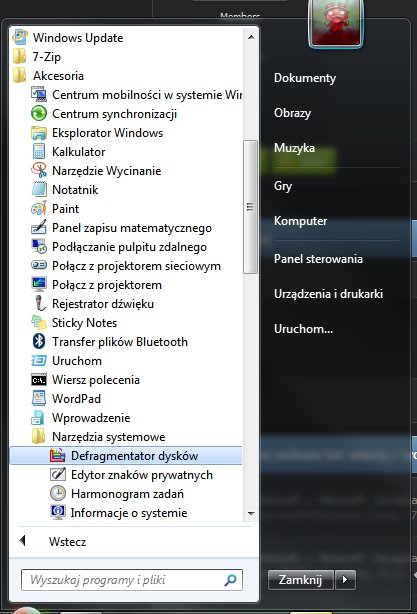The image size is (417, 614).
Task: Open Transfer plików Bluetooth icon
Action: (39, 341)
